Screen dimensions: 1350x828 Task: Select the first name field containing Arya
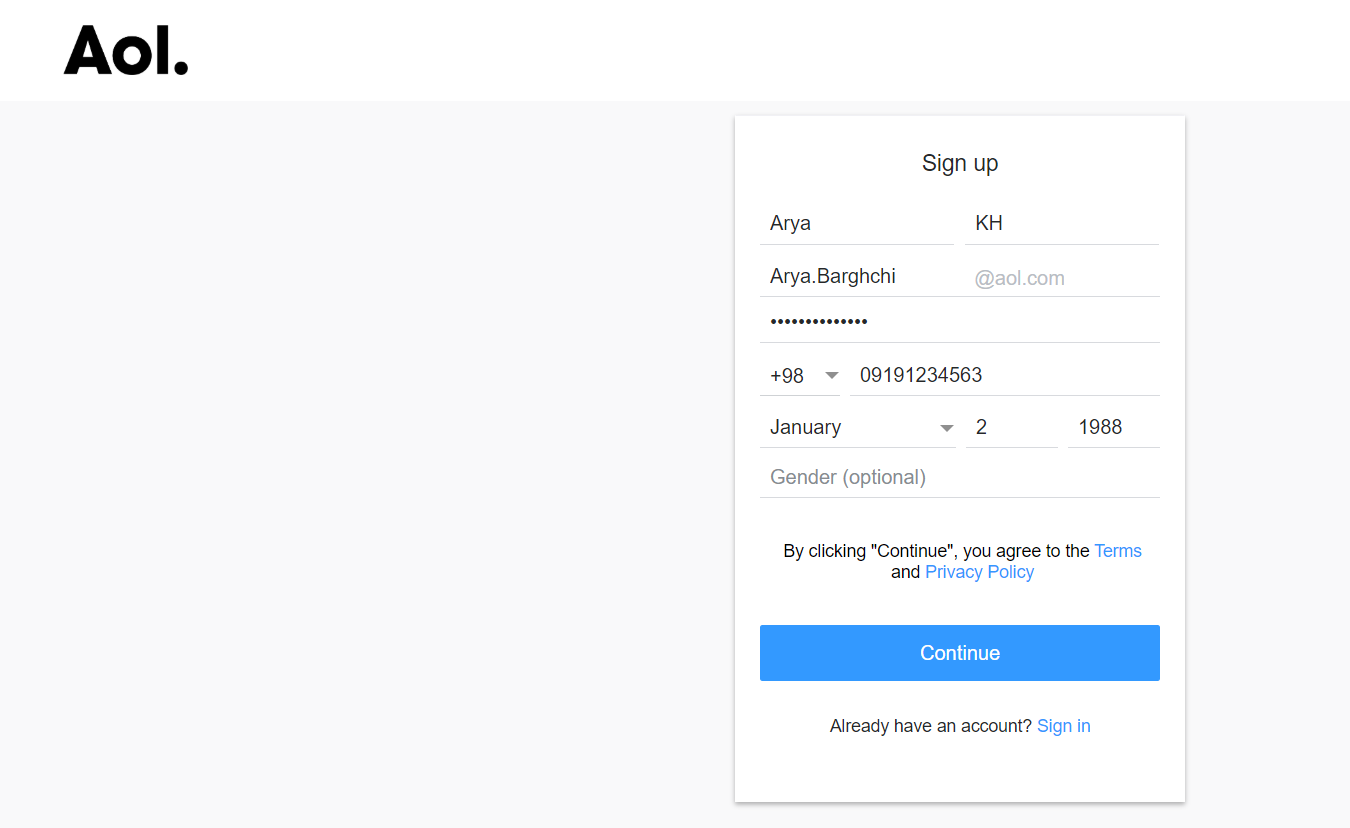coord(857,223)
